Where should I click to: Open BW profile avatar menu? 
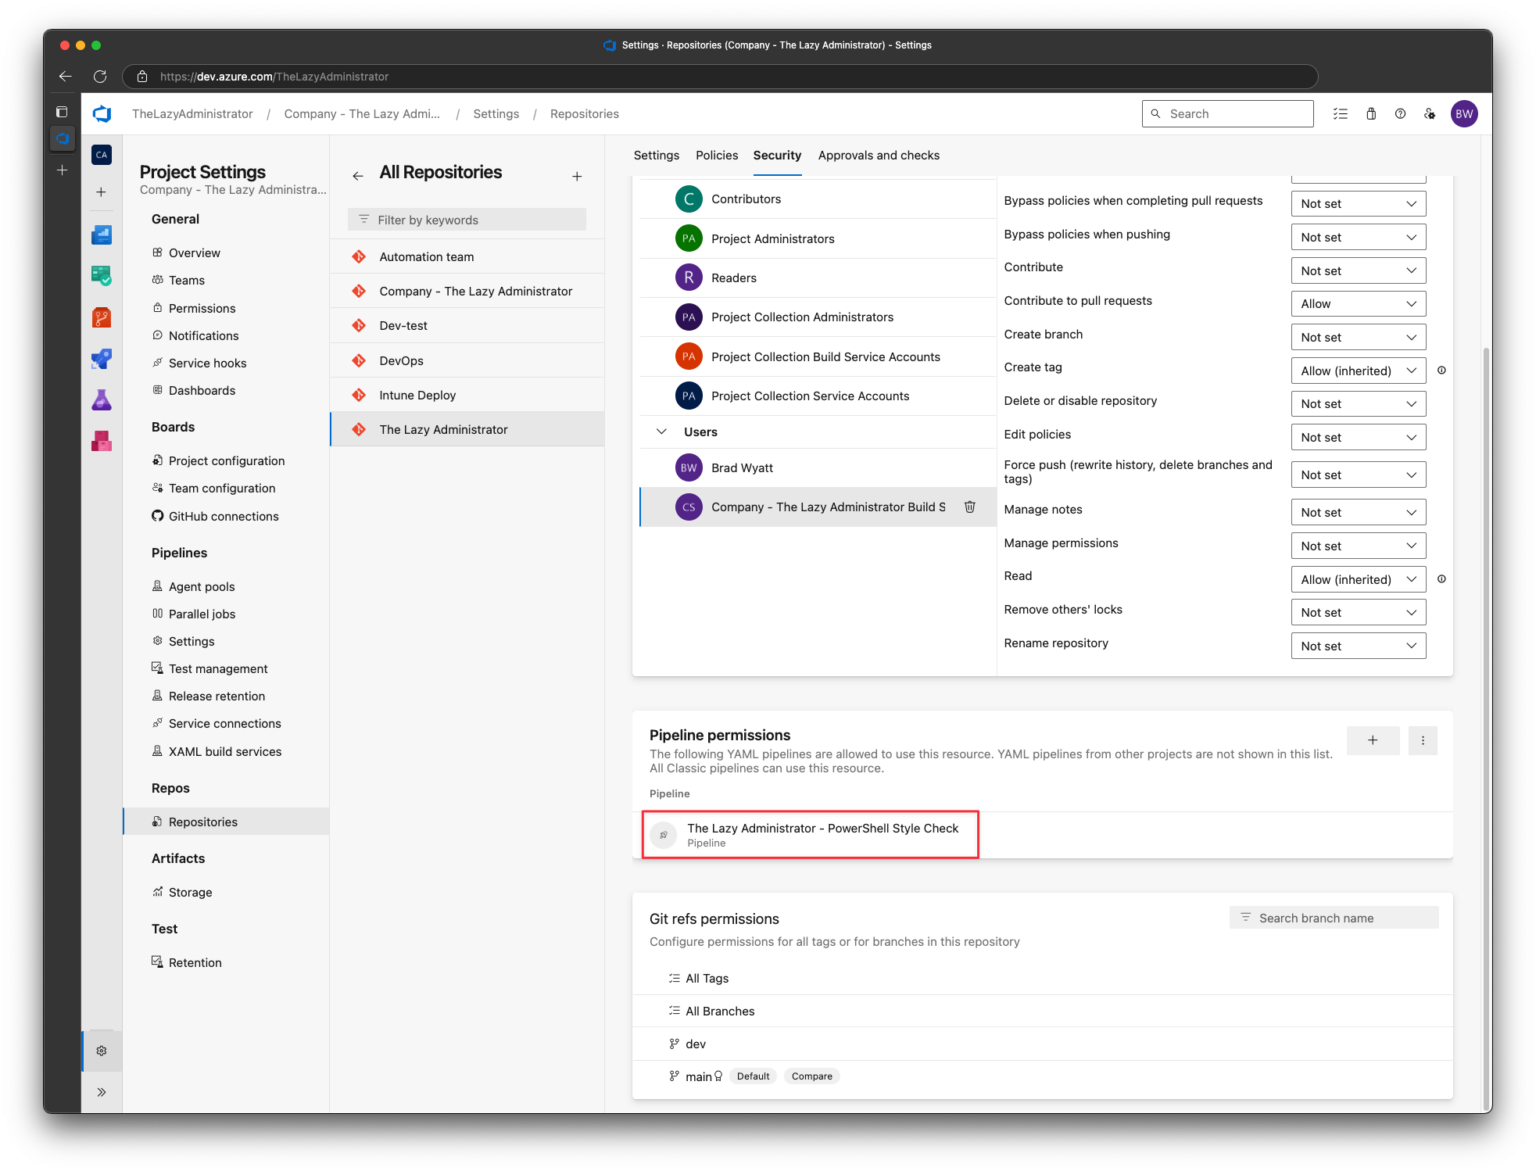1464,114
